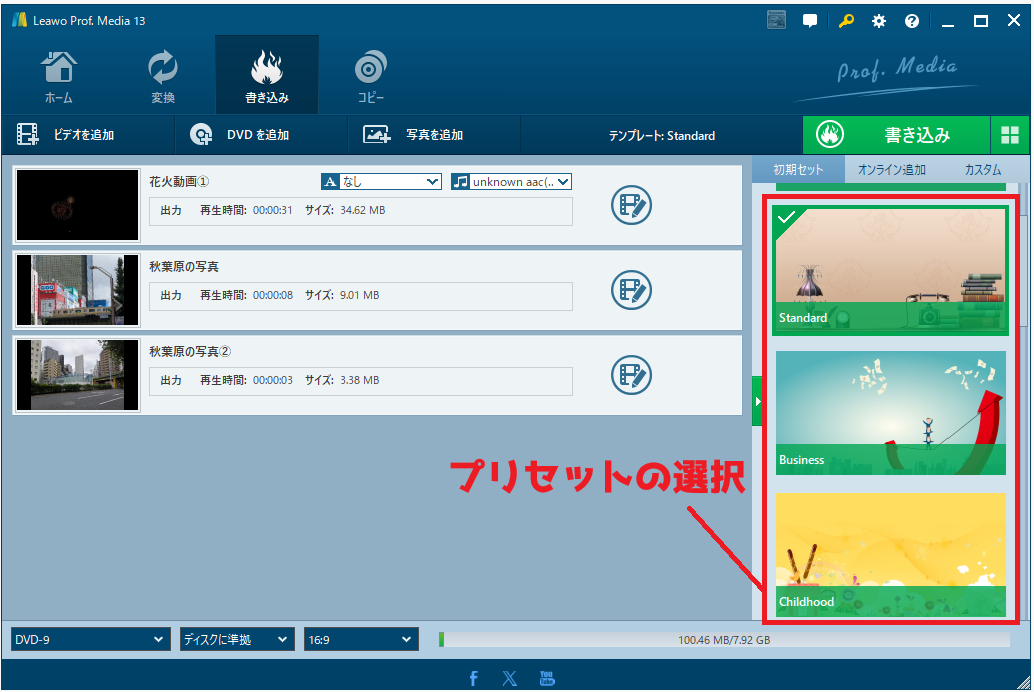Click the 花火動画① video thumbnail
This screenshot has width=1034, height=692.
click(77, 205)
